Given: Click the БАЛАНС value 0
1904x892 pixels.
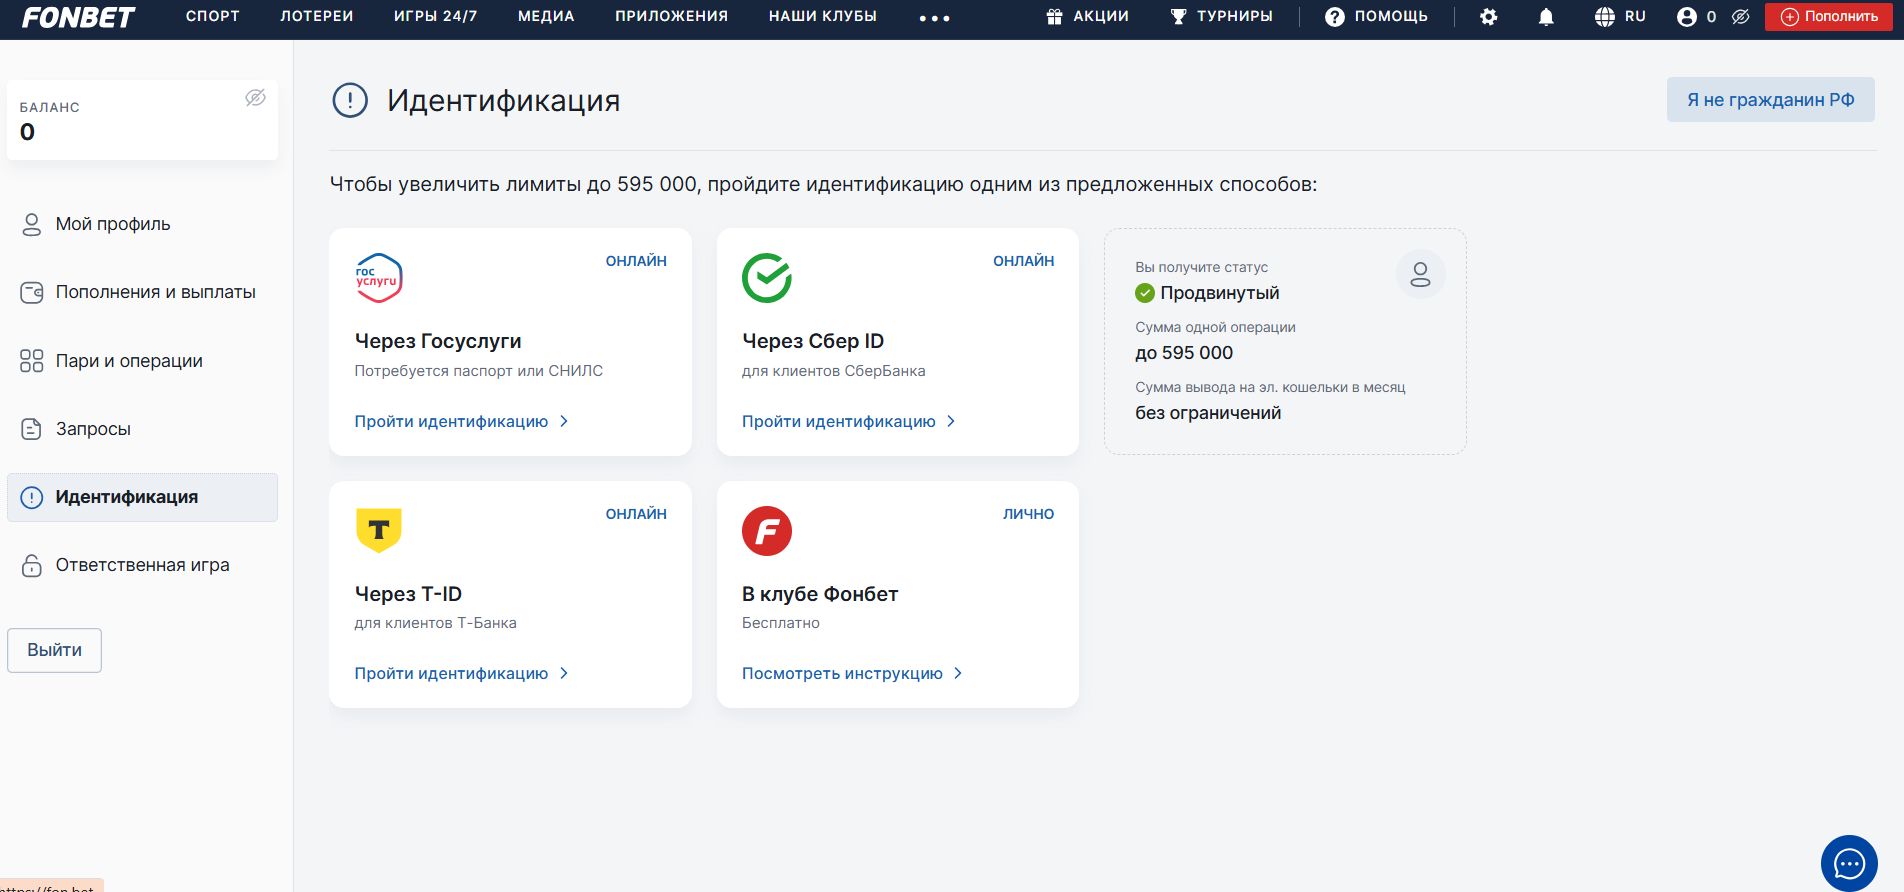Looking at the screenshot, I should pyautogui.click(x=27, y=132).
